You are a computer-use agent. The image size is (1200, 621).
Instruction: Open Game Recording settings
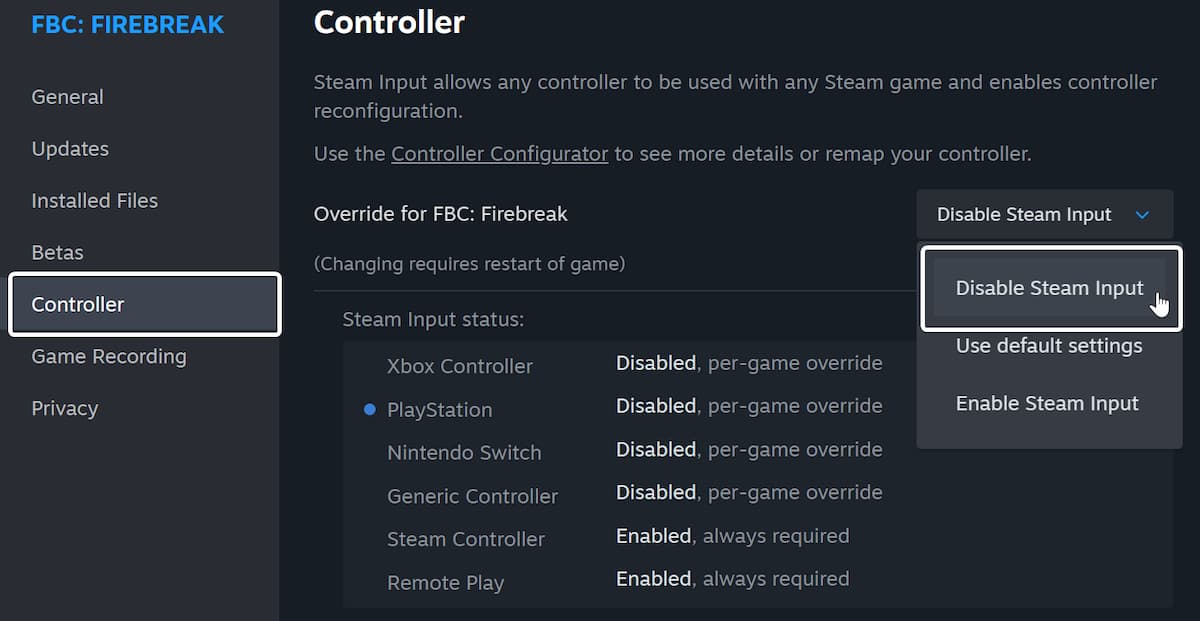tap(109, 357)
